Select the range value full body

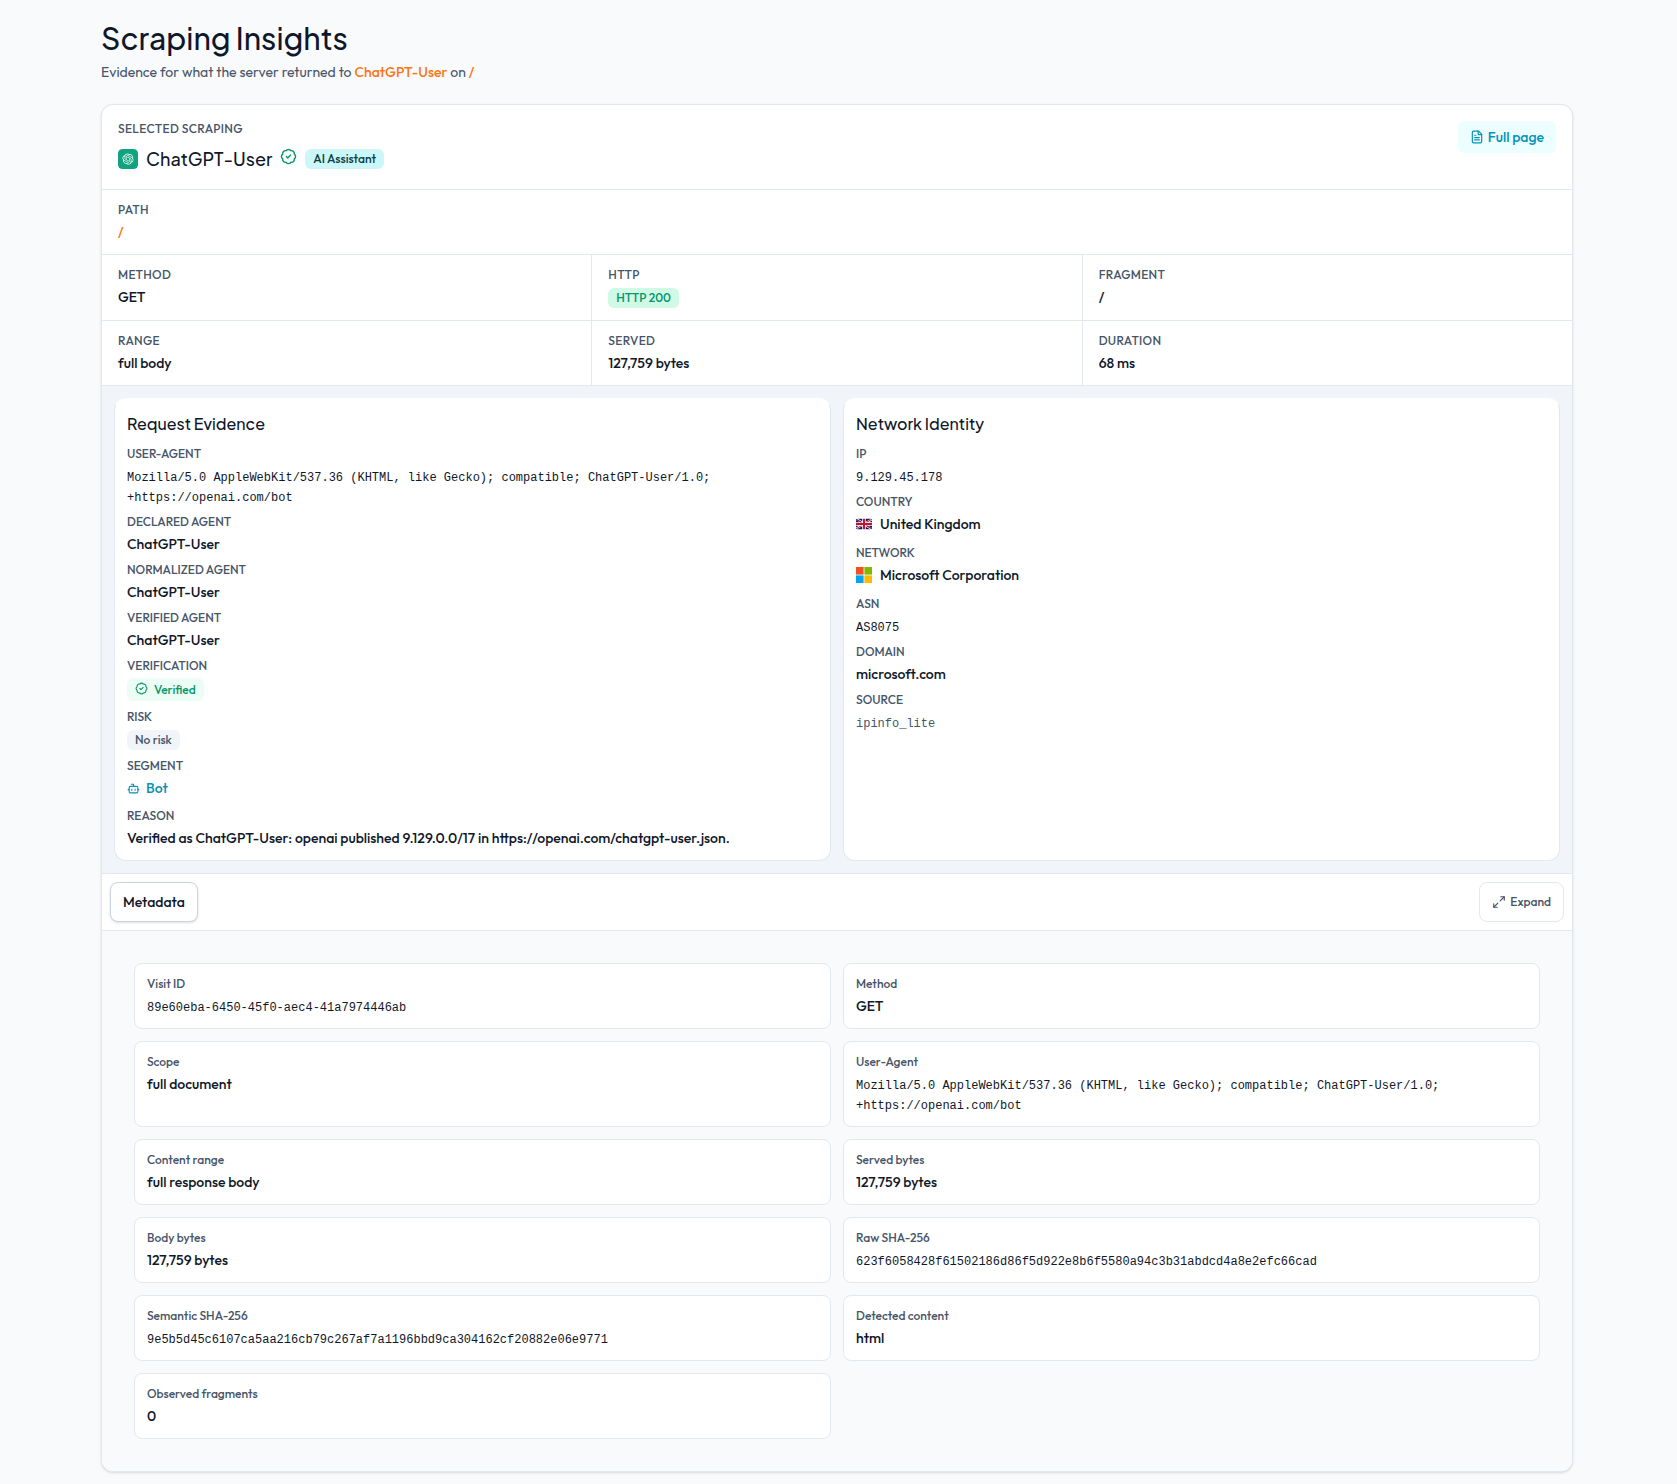[144, 363]
